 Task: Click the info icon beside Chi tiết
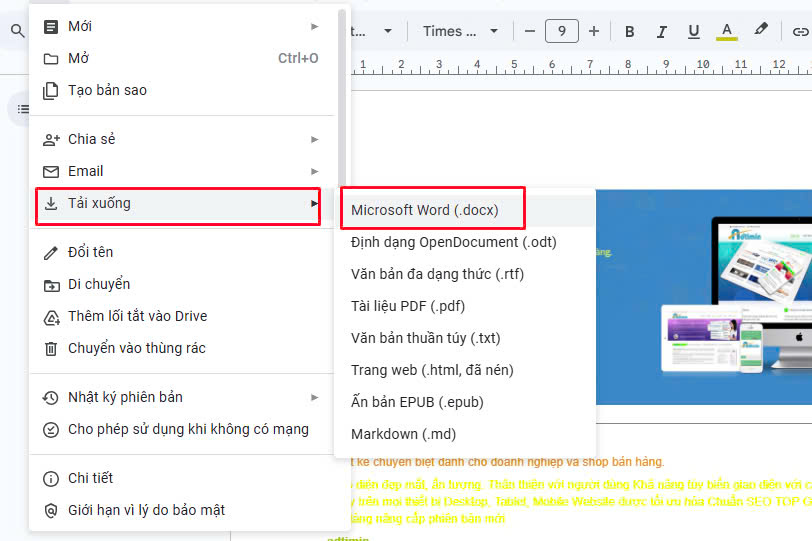point(51,479)
